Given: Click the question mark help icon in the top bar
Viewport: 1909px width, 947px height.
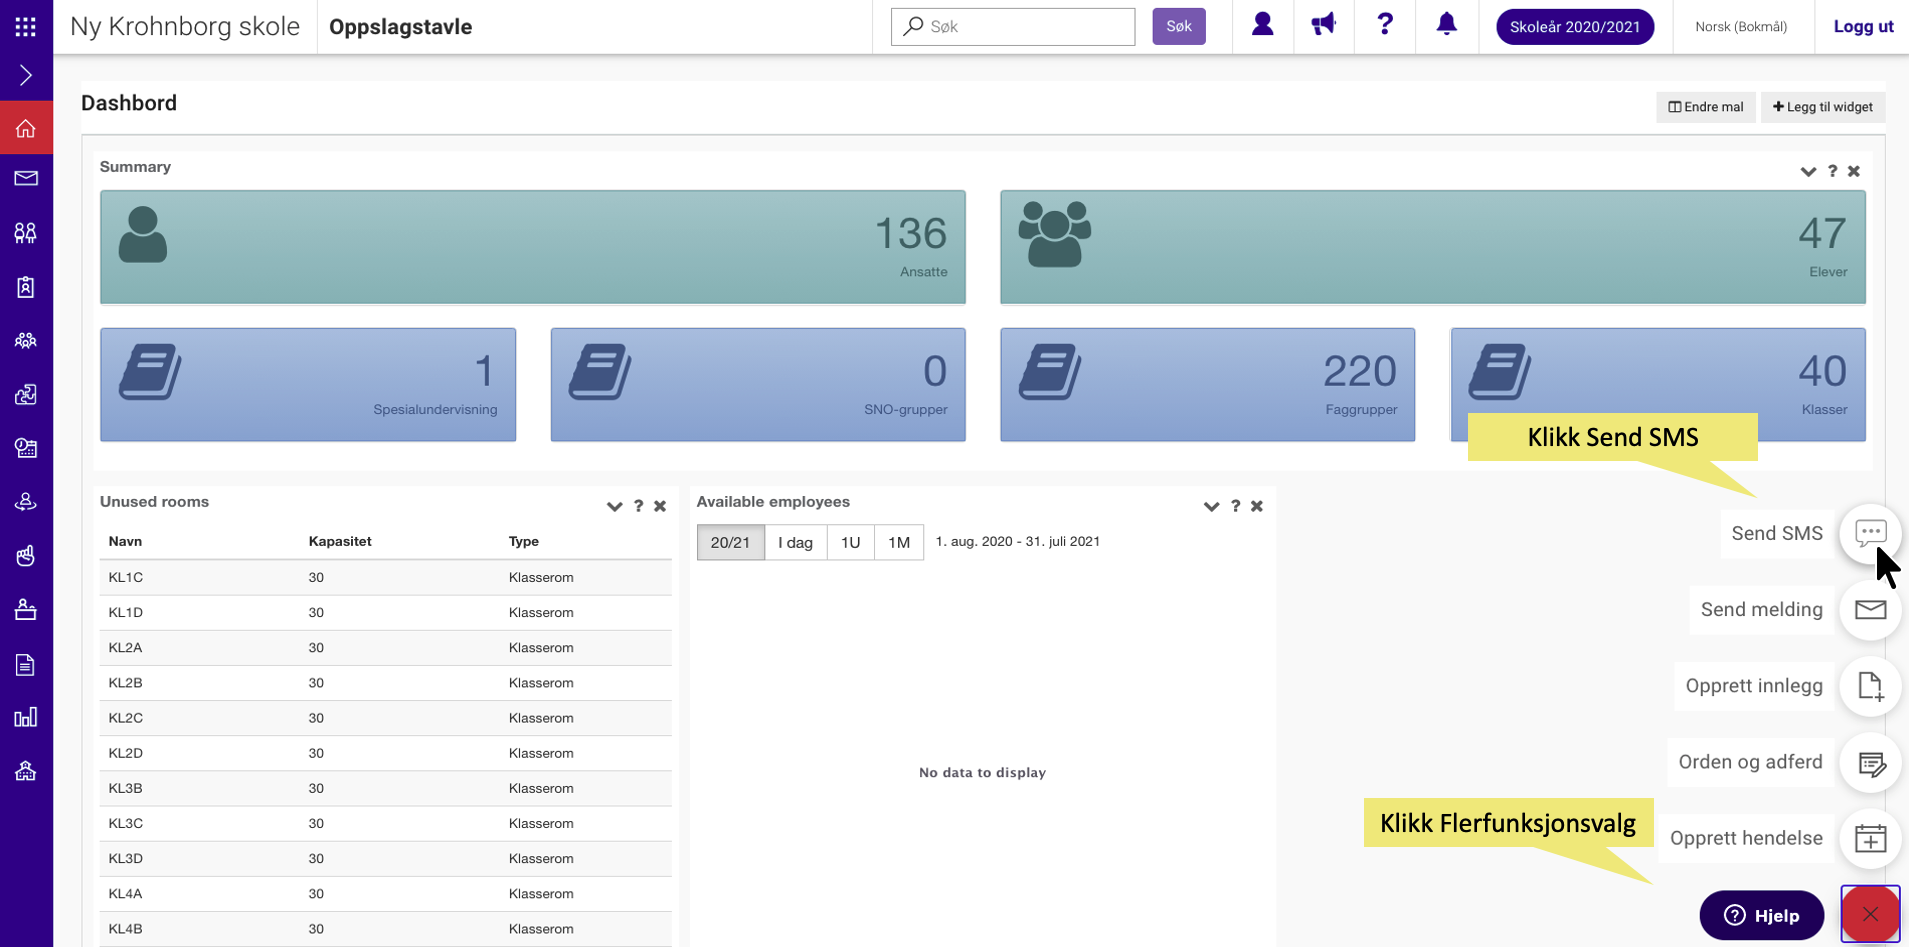Looking at the screenshot, I should 1385,25.
